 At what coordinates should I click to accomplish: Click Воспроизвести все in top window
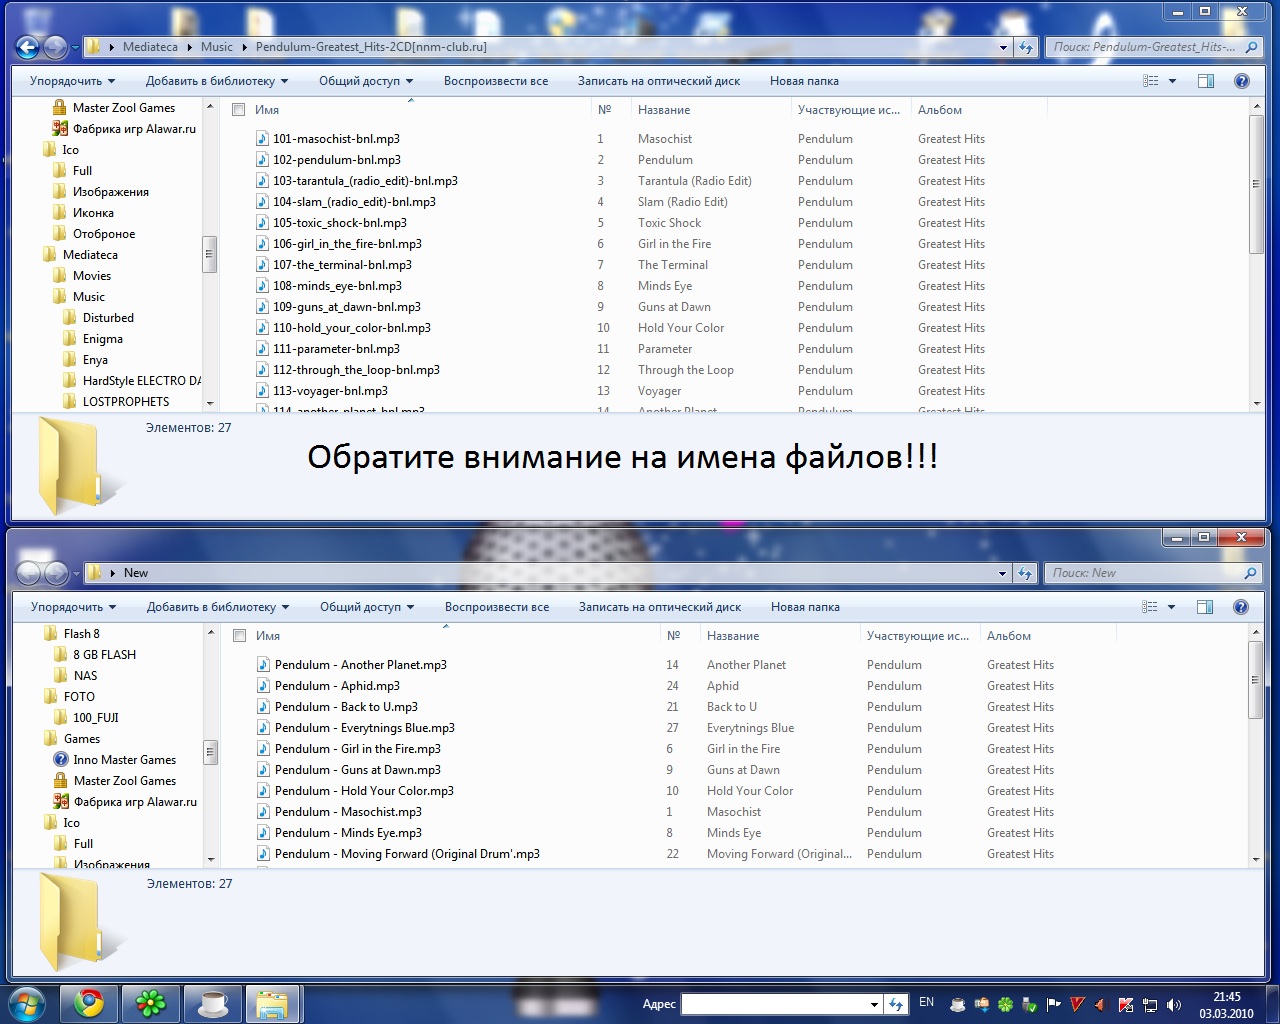click(x=496, y=81)
